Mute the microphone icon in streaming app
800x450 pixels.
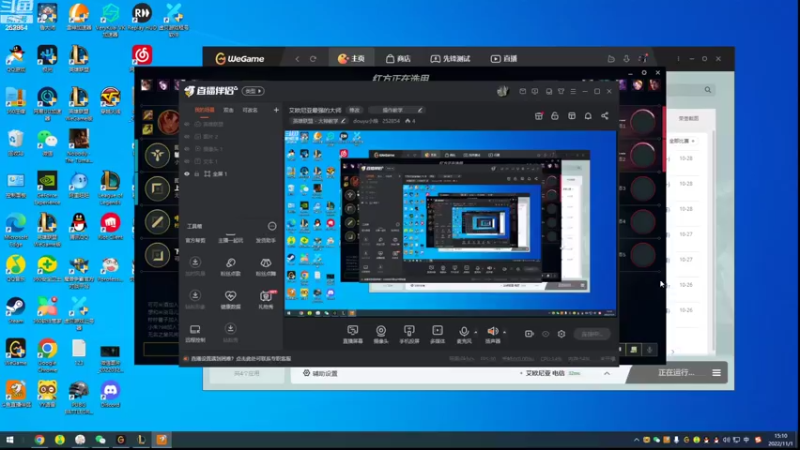(464, 331)
